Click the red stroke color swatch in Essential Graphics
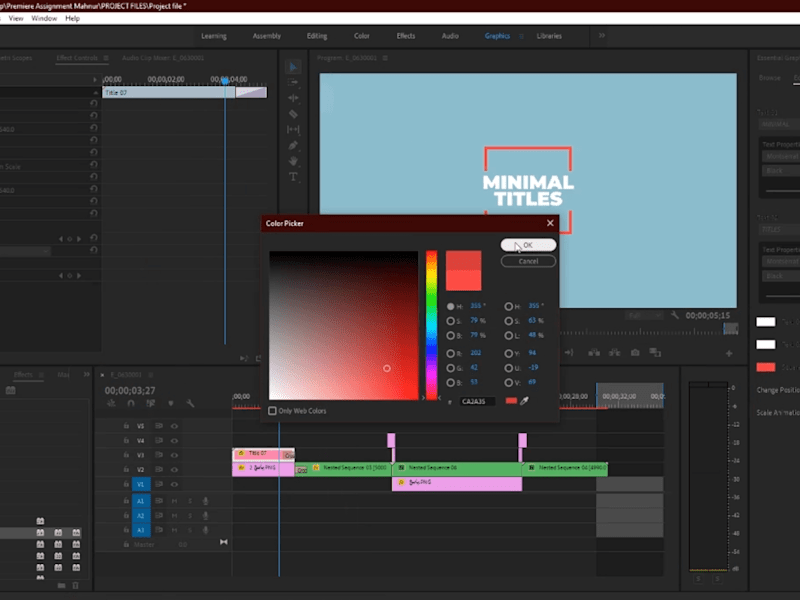 click(x=766, y=367)
